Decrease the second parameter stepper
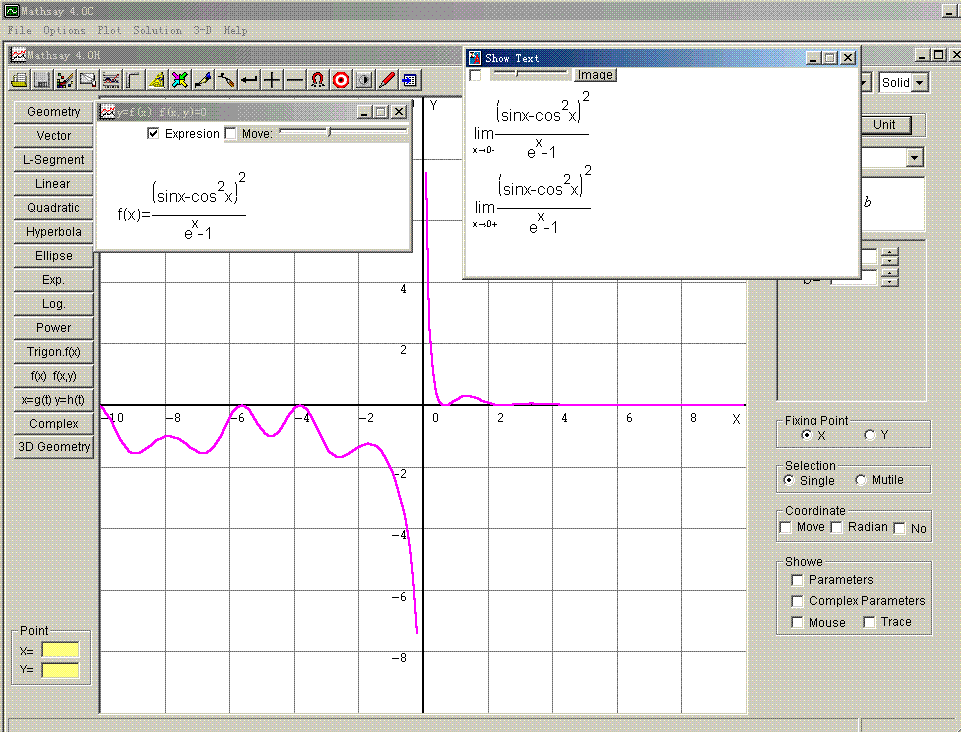The image size is (961, 732). tap(890, 282)
